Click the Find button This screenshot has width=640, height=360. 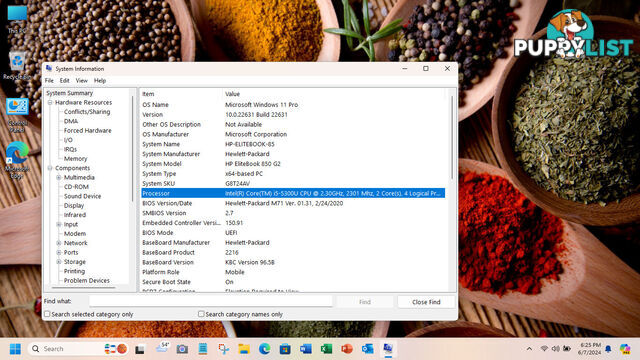pyautogui.click(x=365, y=302)
